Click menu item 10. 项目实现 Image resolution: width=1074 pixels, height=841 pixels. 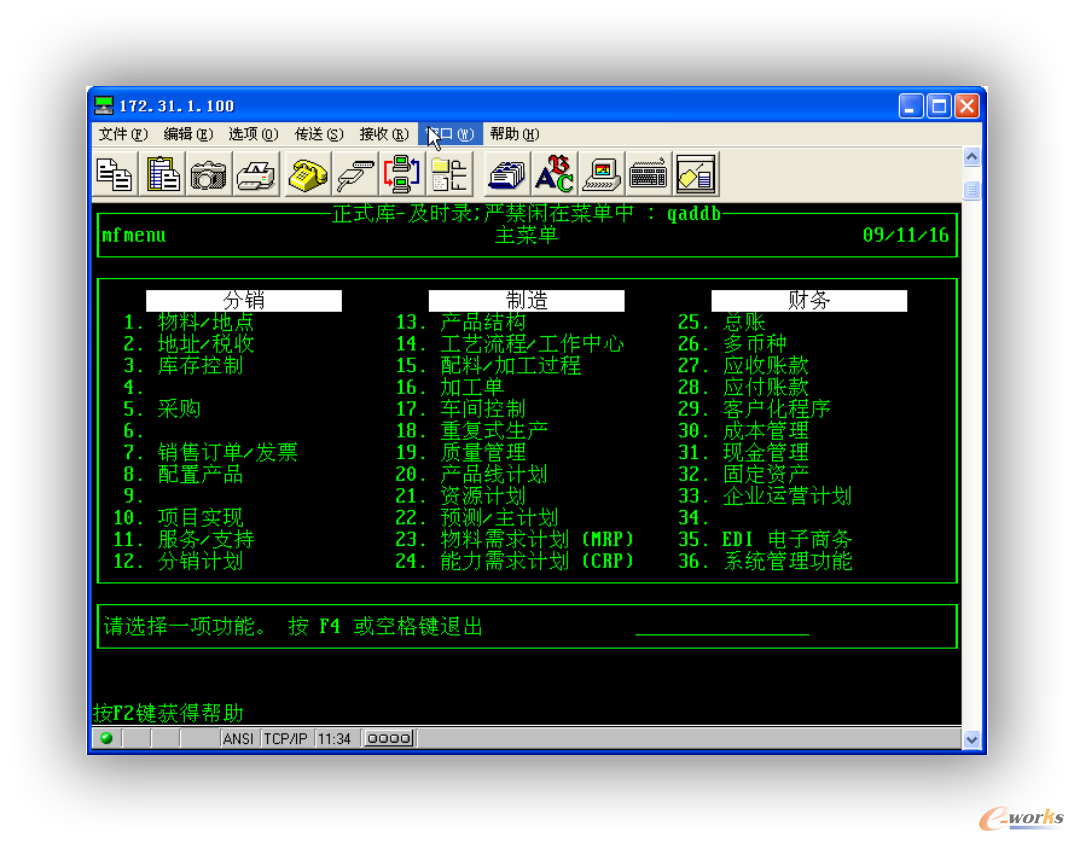point(178,518)
